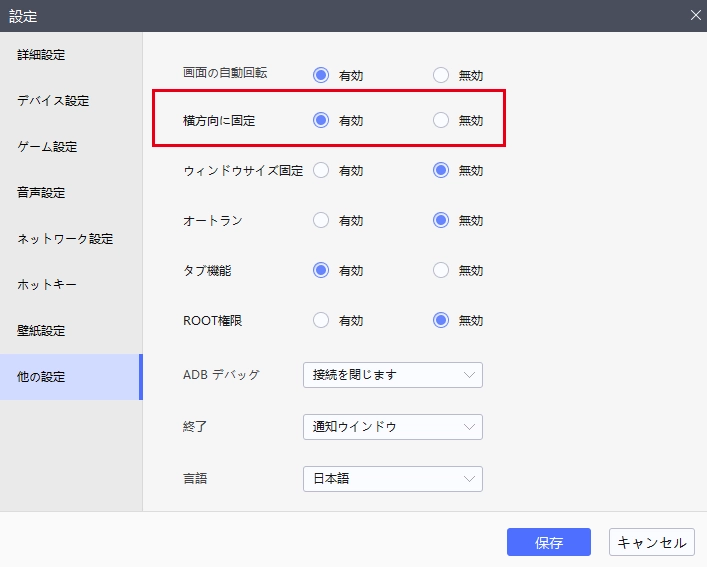Open the 音声設定 section
The width and height of the screenshot is (707, 567).
[71, 193]
